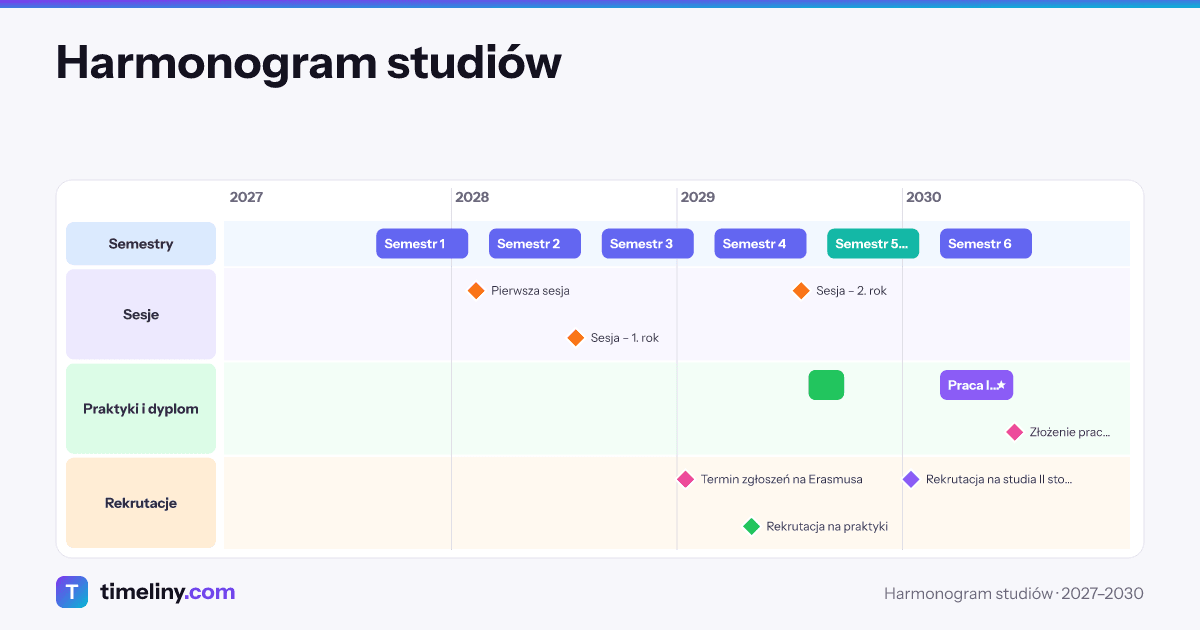
Task: Open the timeliny.com link
Action: 167,592
